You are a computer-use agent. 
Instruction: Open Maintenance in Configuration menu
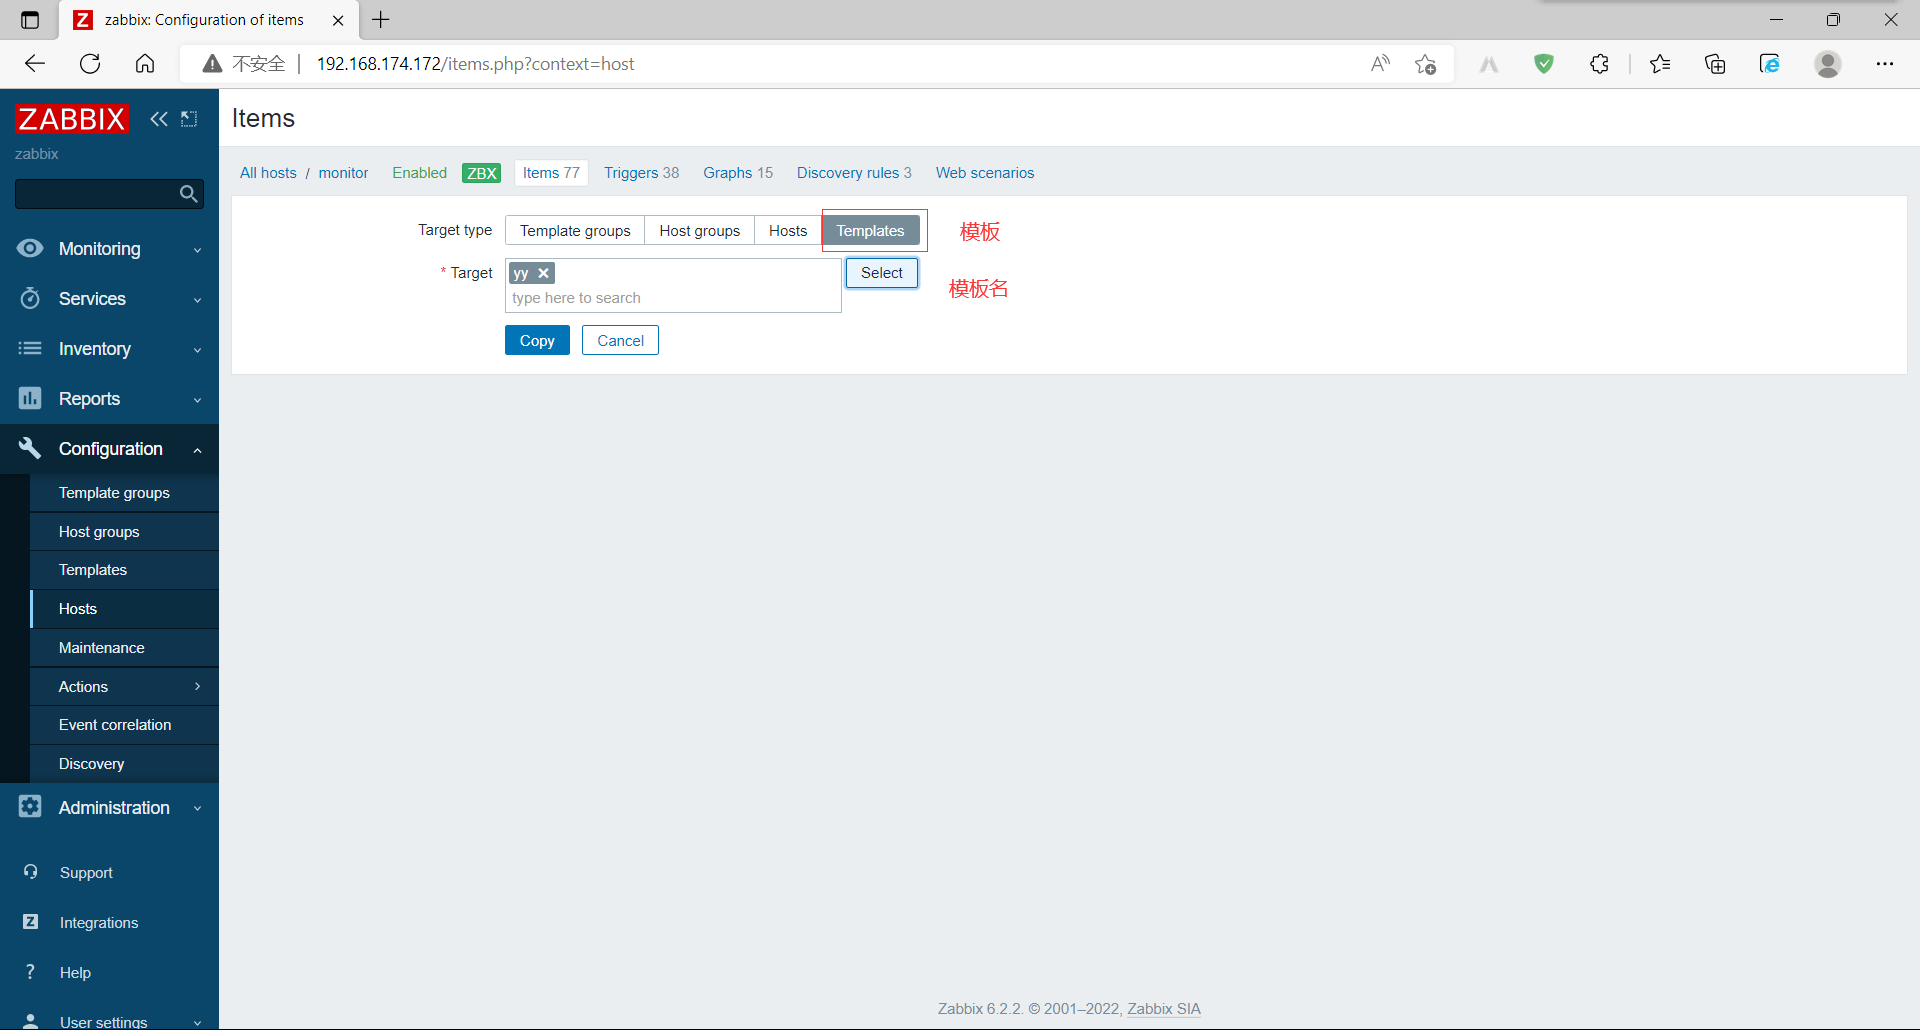tap(124, 647)
